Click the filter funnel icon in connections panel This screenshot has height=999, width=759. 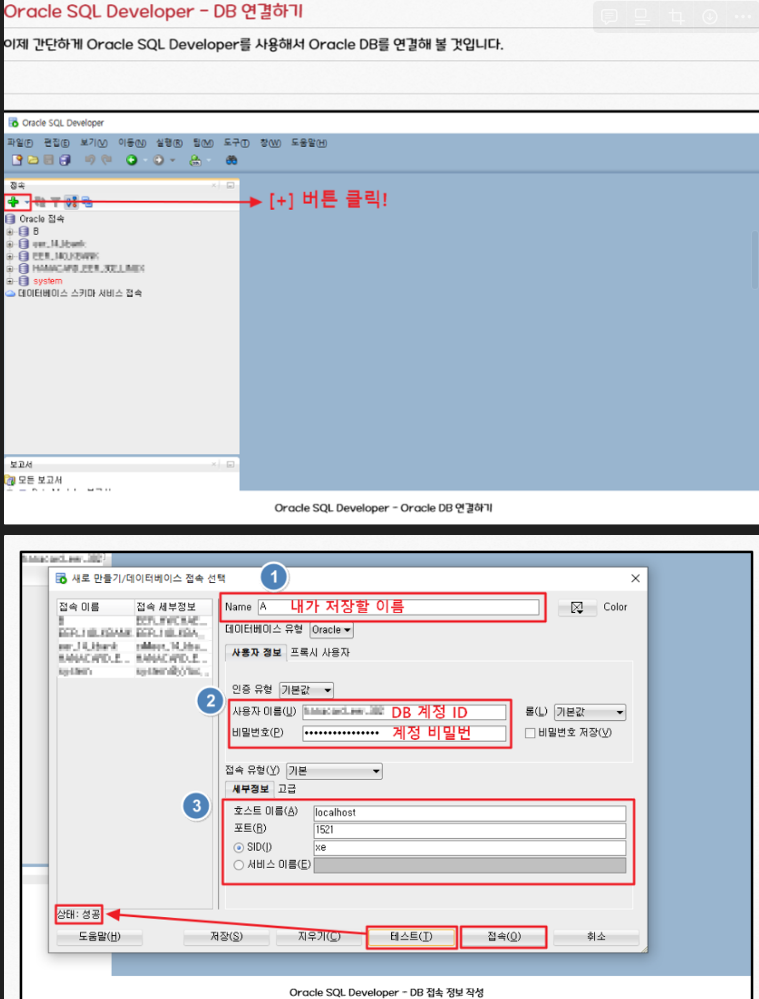tap(55, 203)
